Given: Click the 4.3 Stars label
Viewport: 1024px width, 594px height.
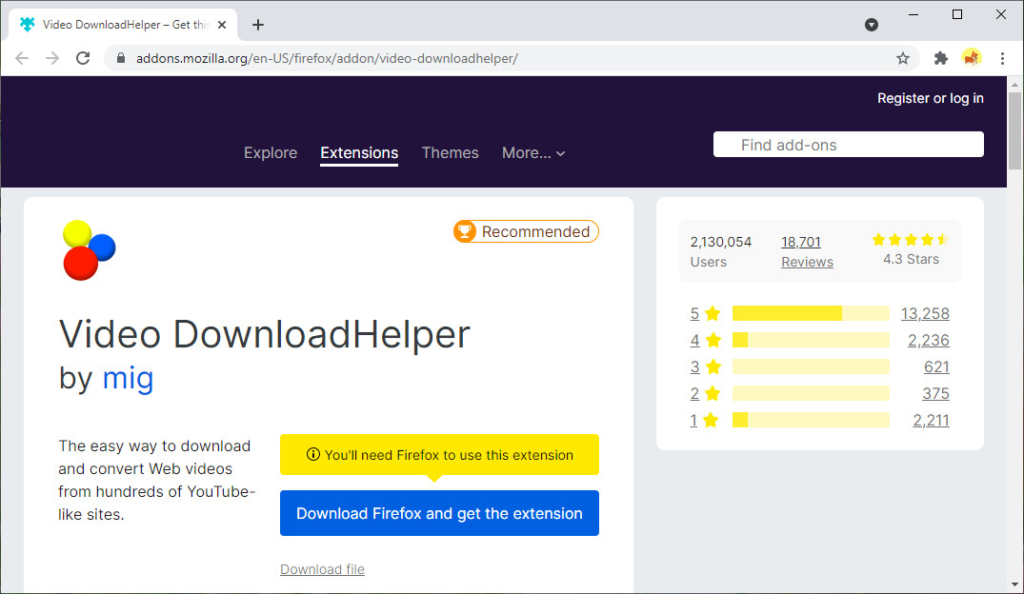Looking at the screenshot, I should tap(911, 259).
